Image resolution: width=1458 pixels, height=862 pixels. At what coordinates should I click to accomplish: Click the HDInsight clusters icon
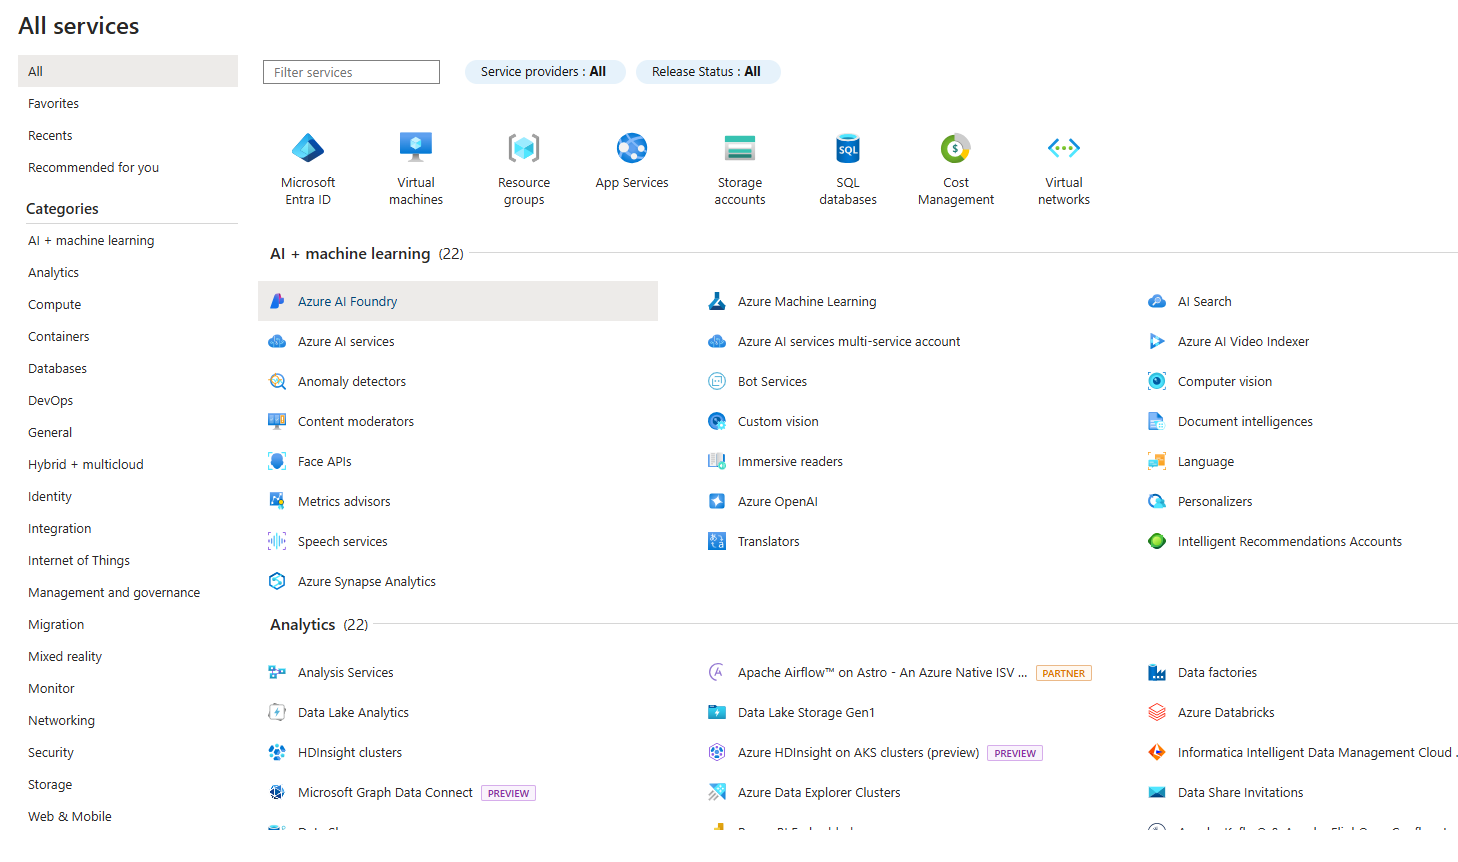[x=277, y=752]
